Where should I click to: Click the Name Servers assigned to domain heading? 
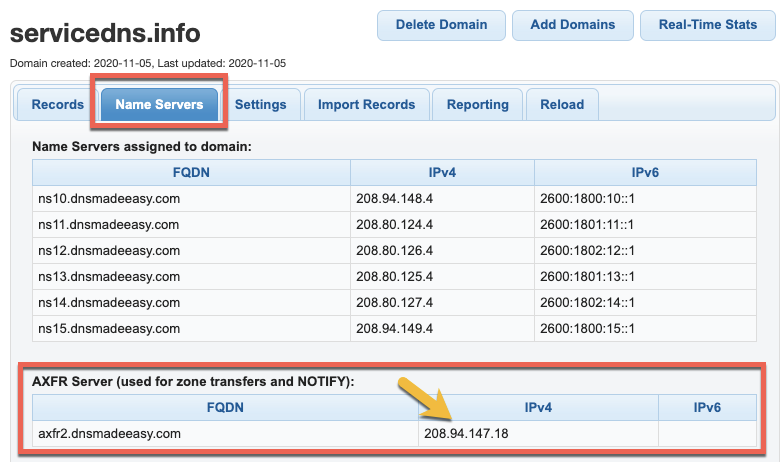tap(142, 147)
